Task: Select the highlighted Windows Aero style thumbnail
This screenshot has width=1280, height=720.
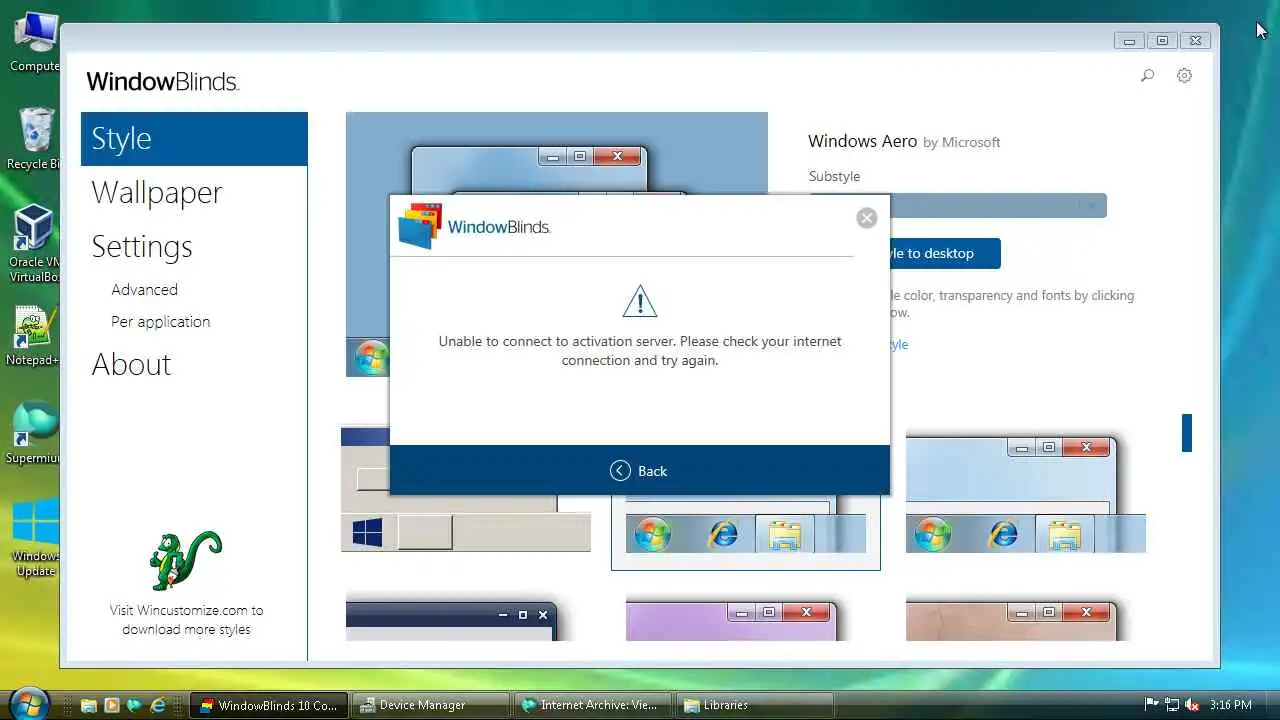Action: 746,533
